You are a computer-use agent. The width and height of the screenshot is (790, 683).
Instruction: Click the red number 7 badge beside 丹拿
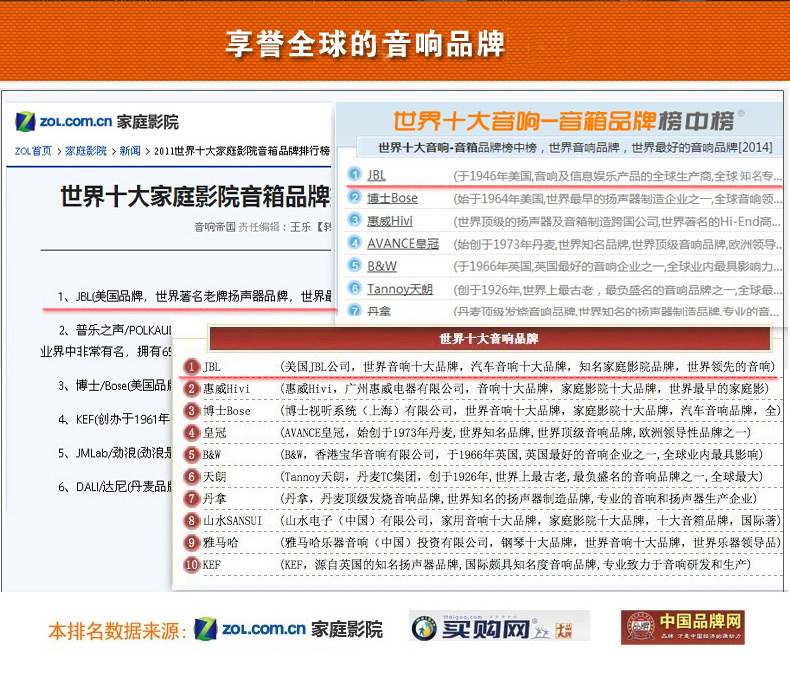coord(191,498)
